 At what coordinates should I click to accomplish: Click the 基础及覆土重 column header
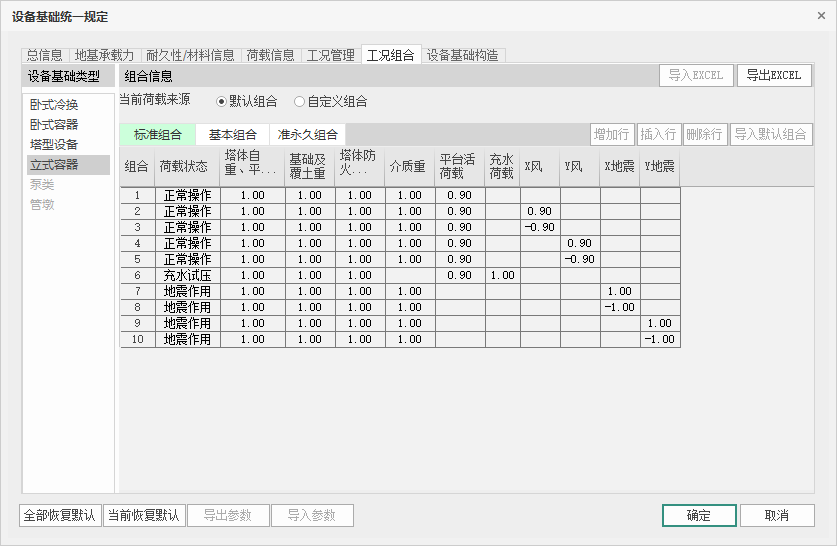(x=310, y=167)
